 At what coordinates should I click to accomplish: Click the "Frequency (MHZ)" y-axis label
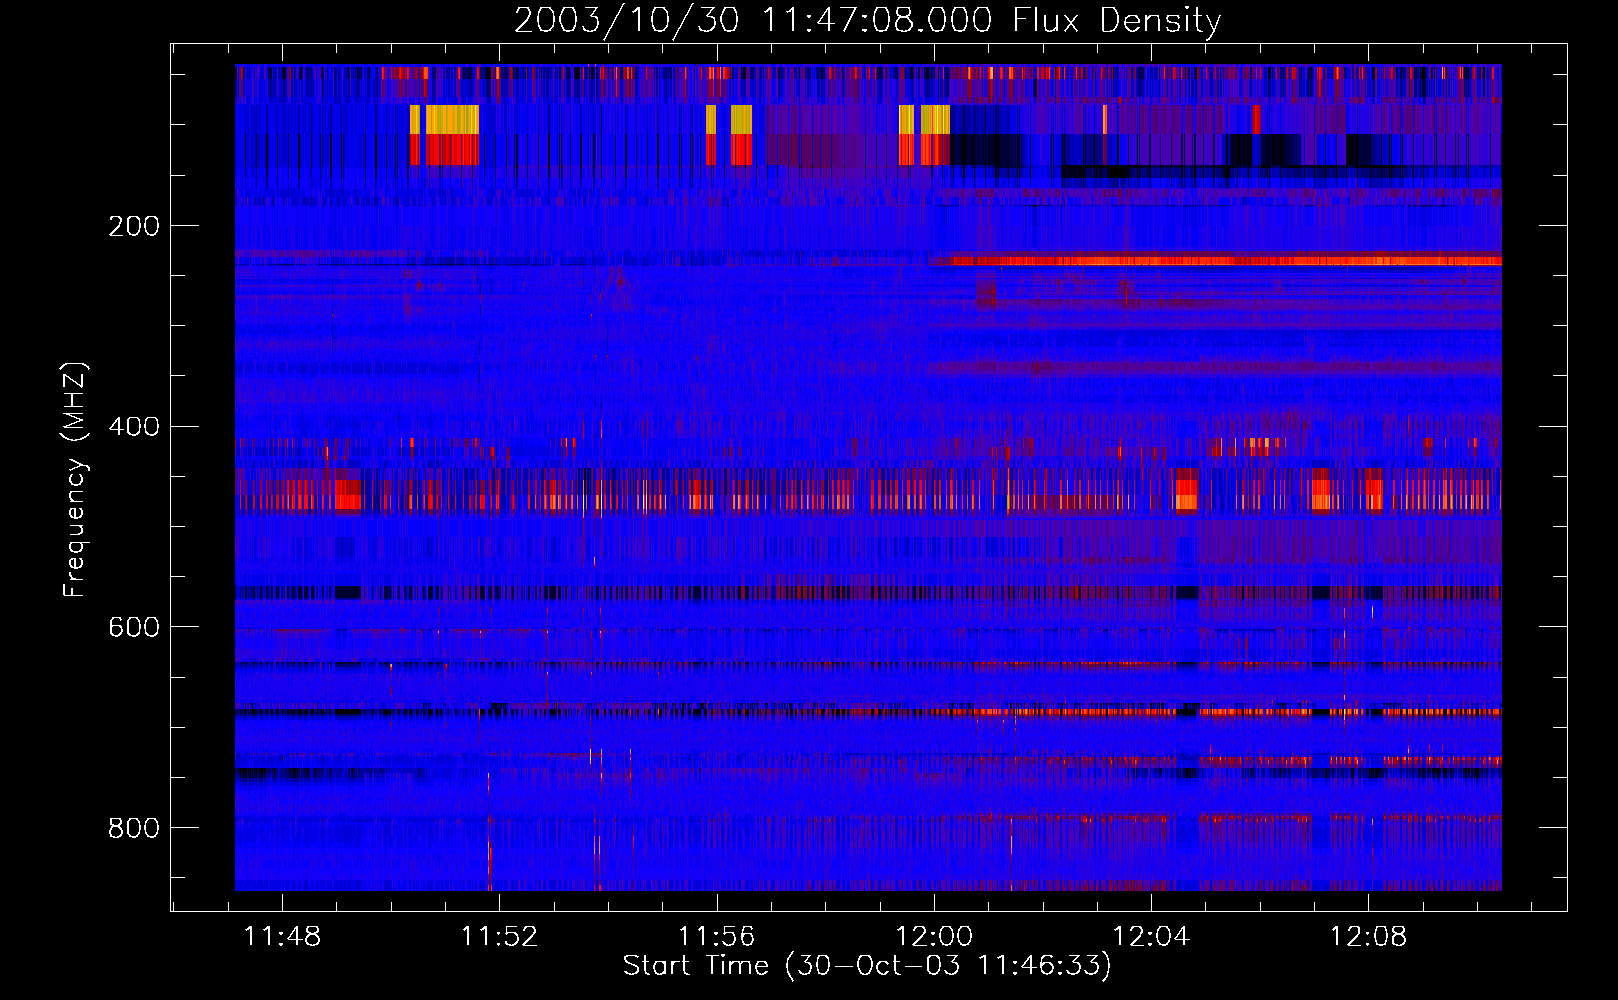75,480
